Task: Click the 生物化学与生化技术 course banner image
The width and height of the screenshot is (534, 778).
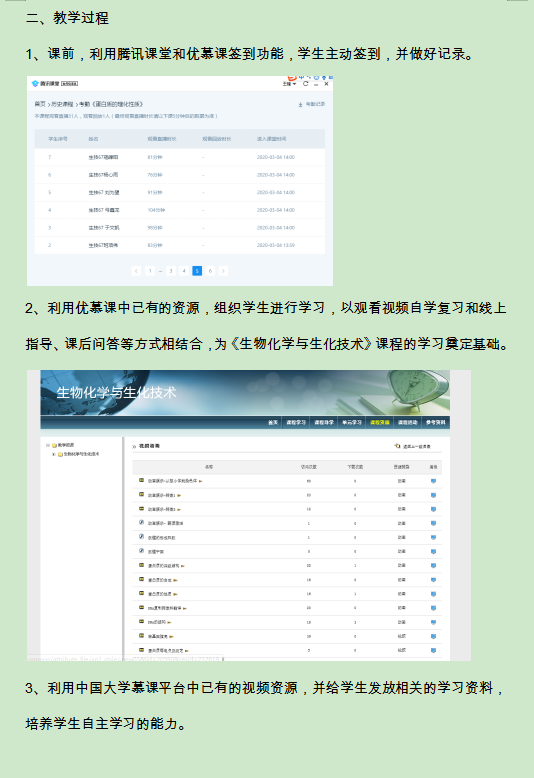Action: point(245,392)
